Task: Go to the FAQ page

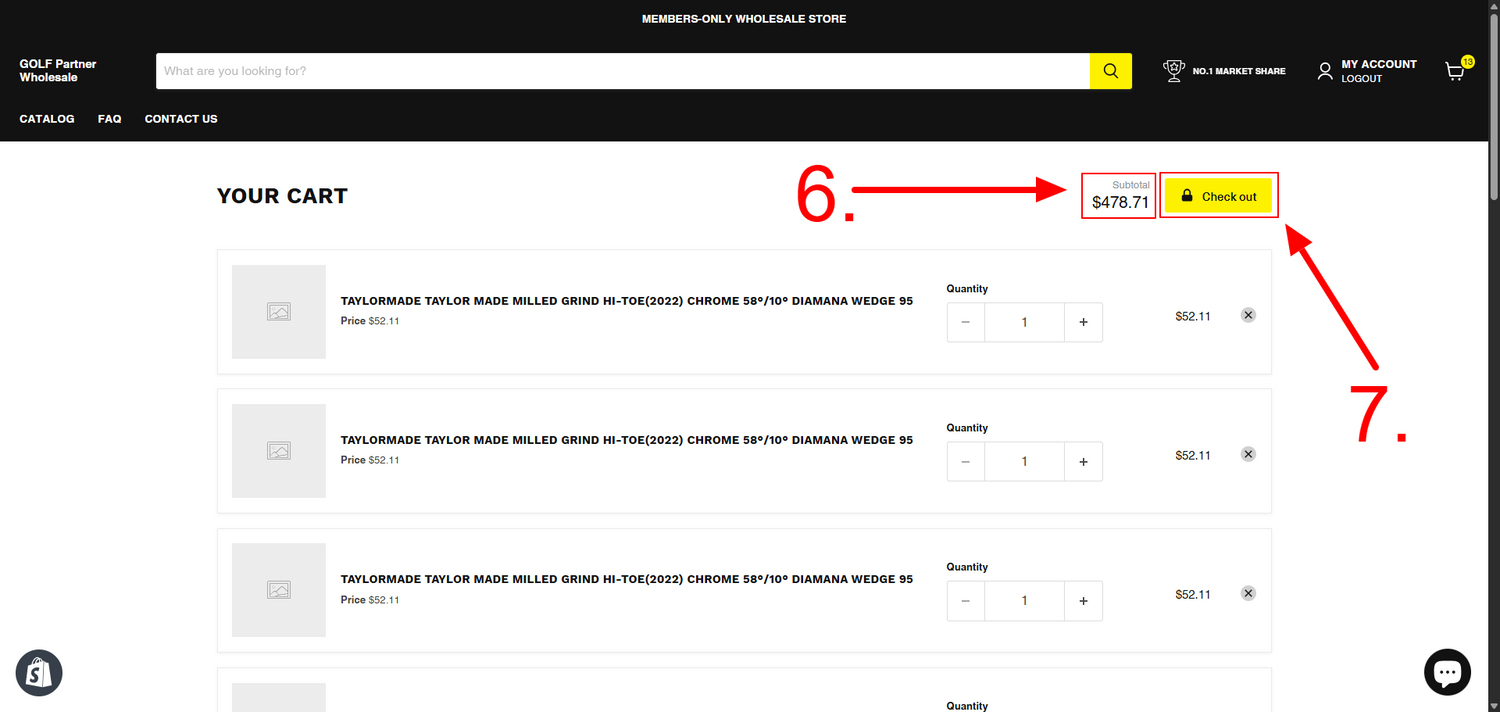Action: 110,119
